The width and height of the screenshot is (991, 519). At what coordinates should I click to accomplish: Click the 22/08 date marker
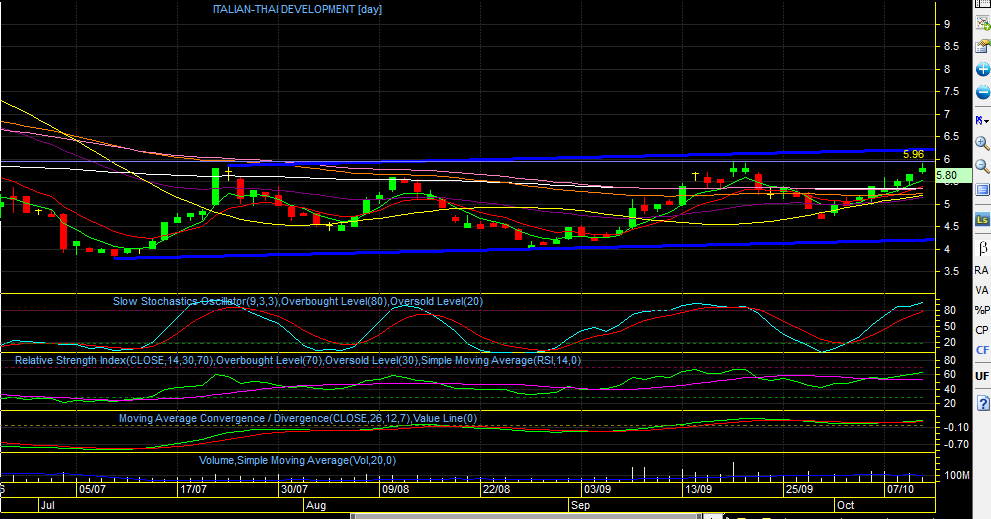(497, 489)
